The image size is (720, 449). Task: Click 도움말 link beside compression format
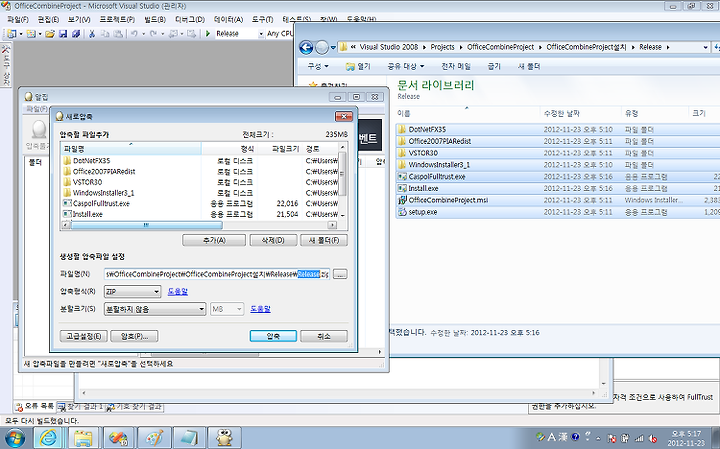pos(178,292)
